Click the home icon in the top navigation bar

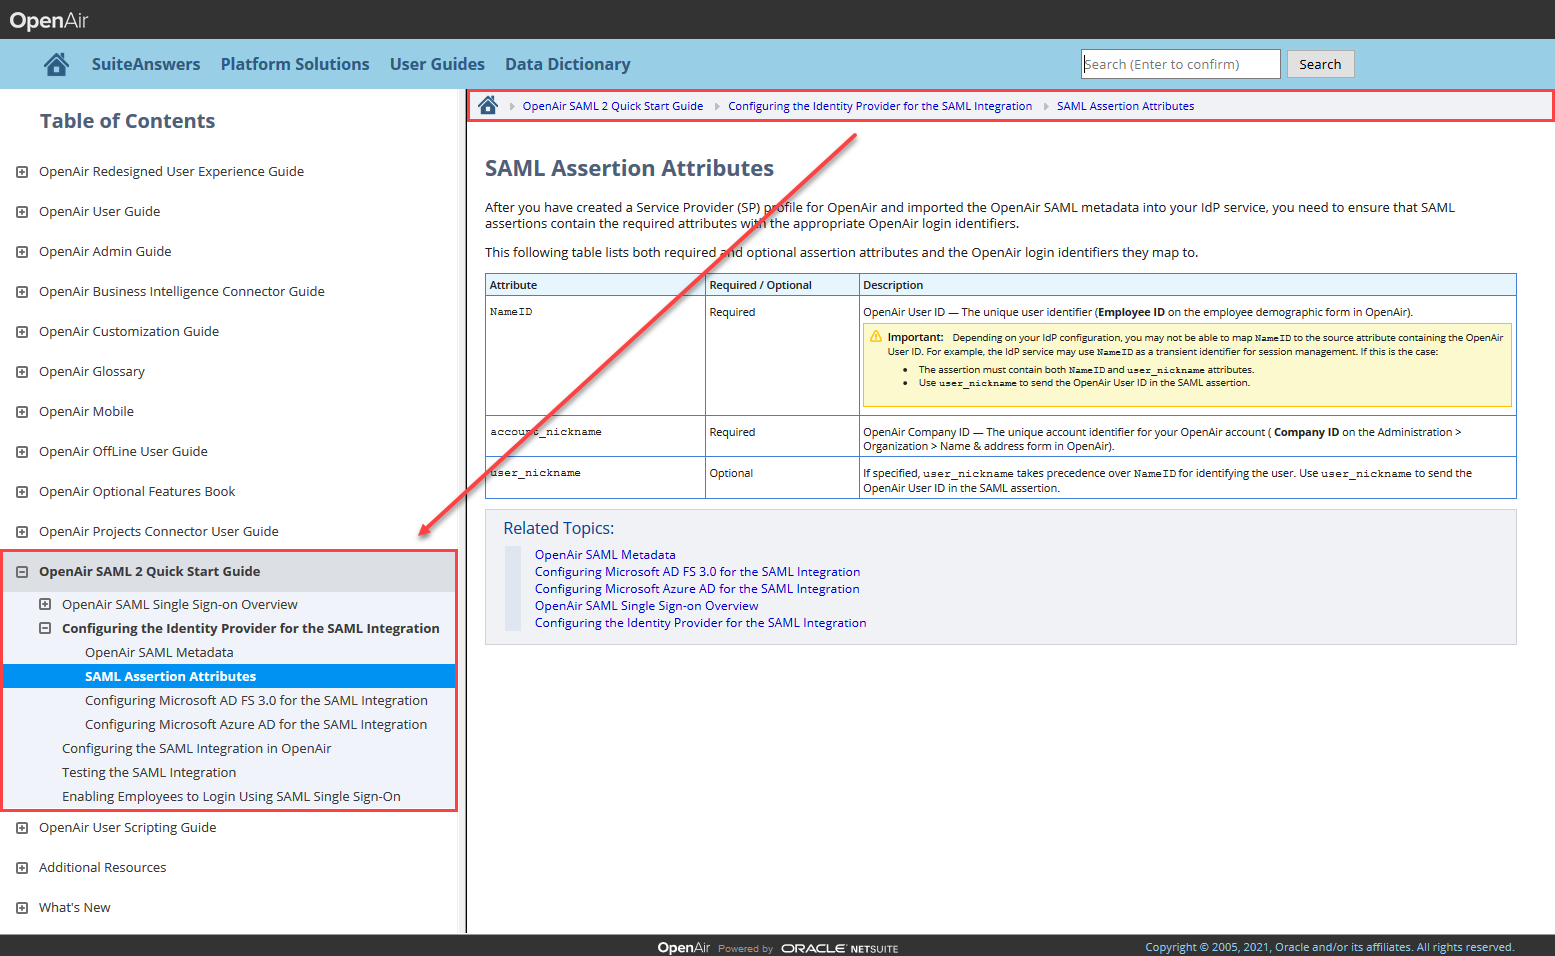click(56, 64)
